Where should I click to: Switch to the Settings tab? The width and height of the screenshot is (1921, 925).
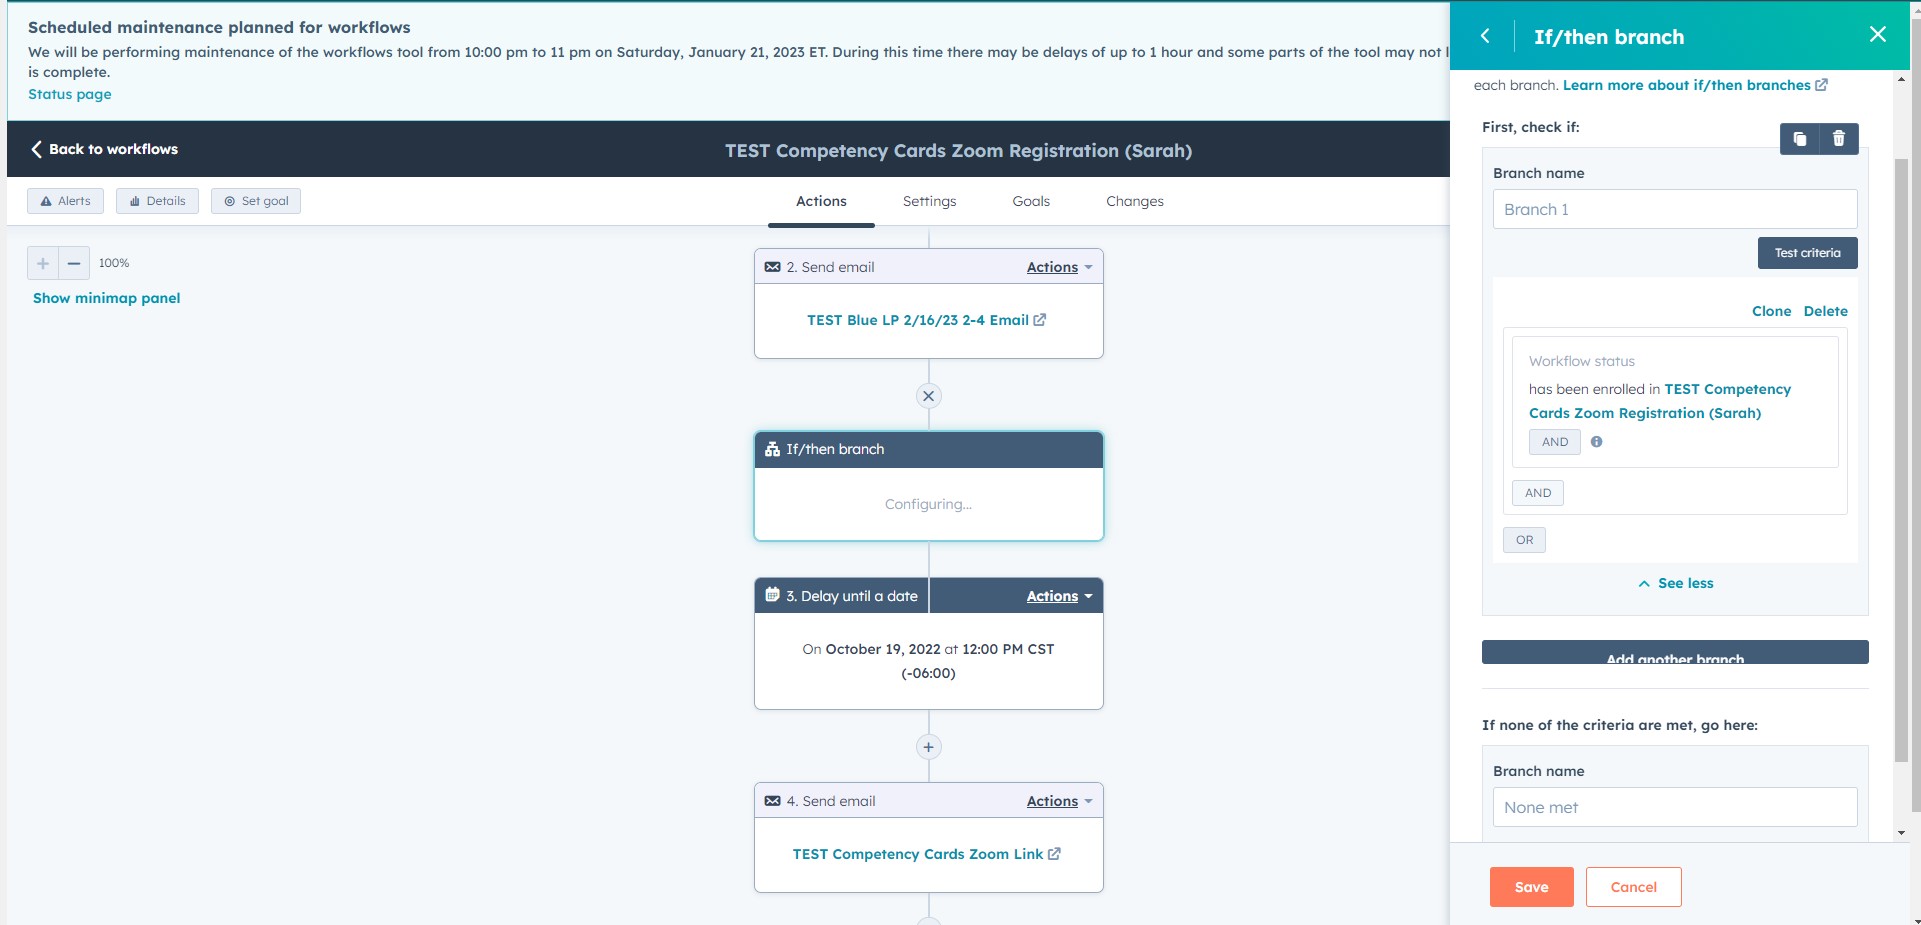pyautogui.click(x=929, y=200)
